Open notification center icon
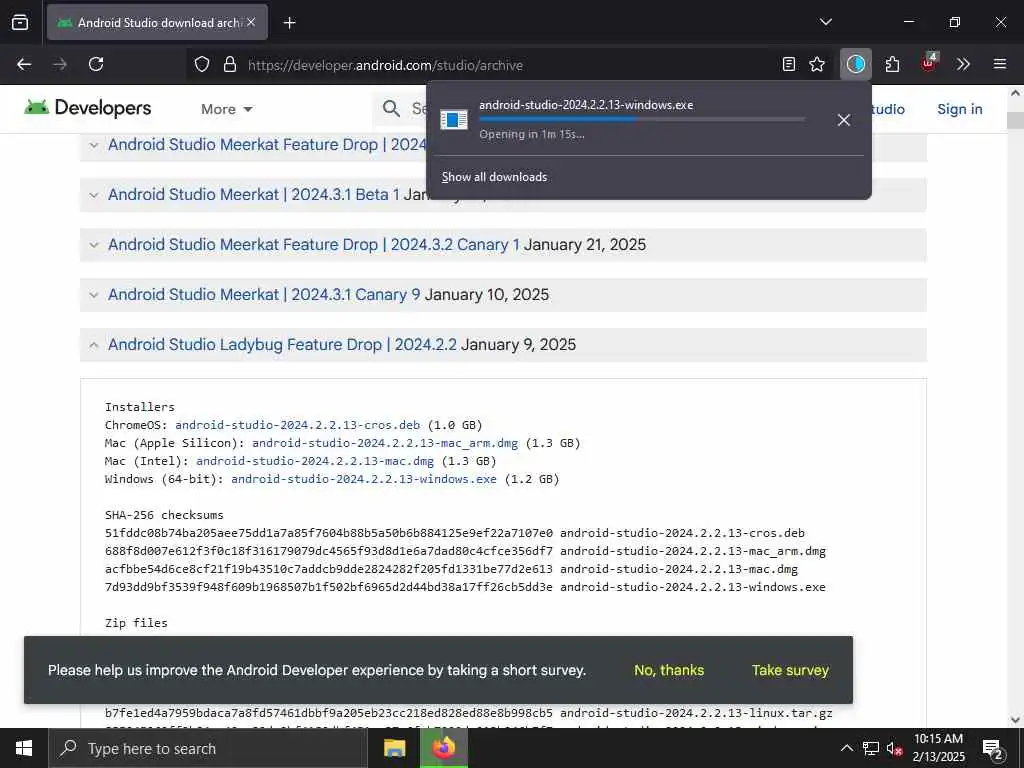The image size is (1024, 768). [x=992, y=750]
